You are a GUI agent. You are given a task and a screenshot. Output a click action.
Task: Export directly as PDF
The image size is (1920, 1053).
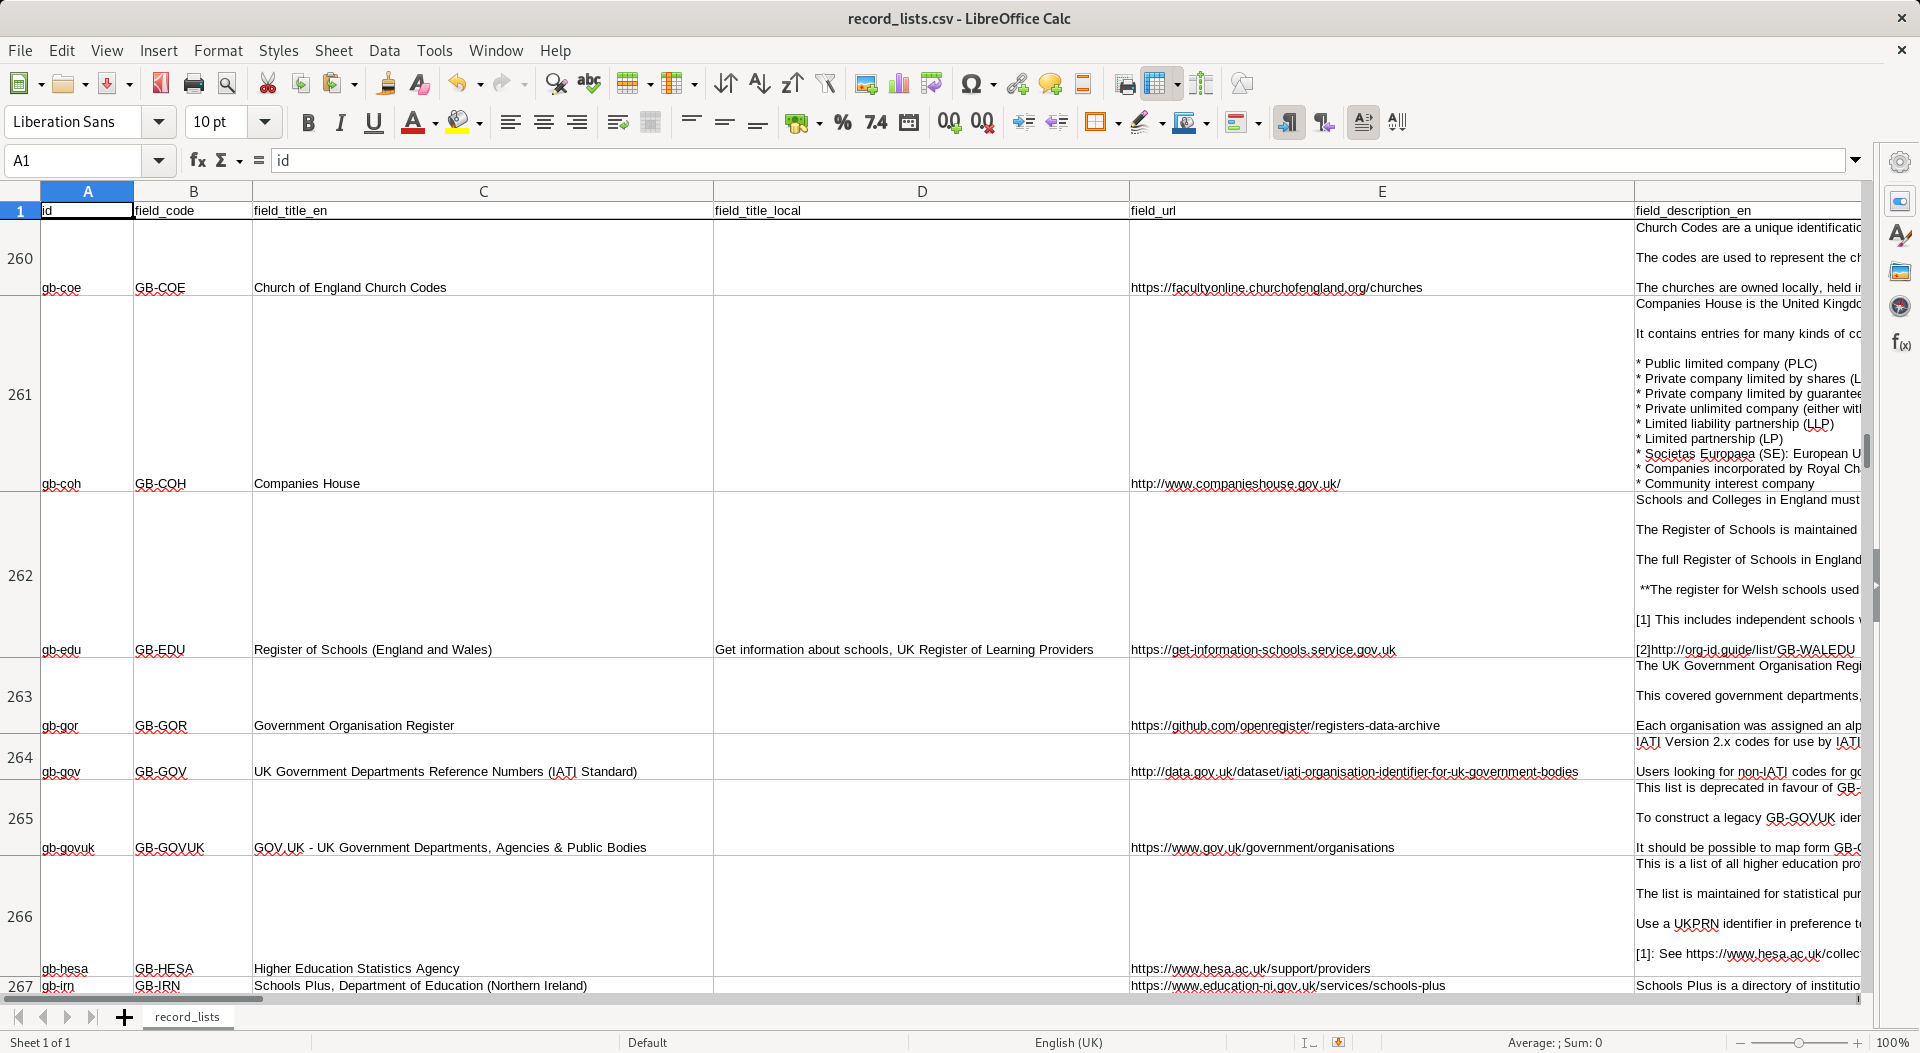pos(161,84)
